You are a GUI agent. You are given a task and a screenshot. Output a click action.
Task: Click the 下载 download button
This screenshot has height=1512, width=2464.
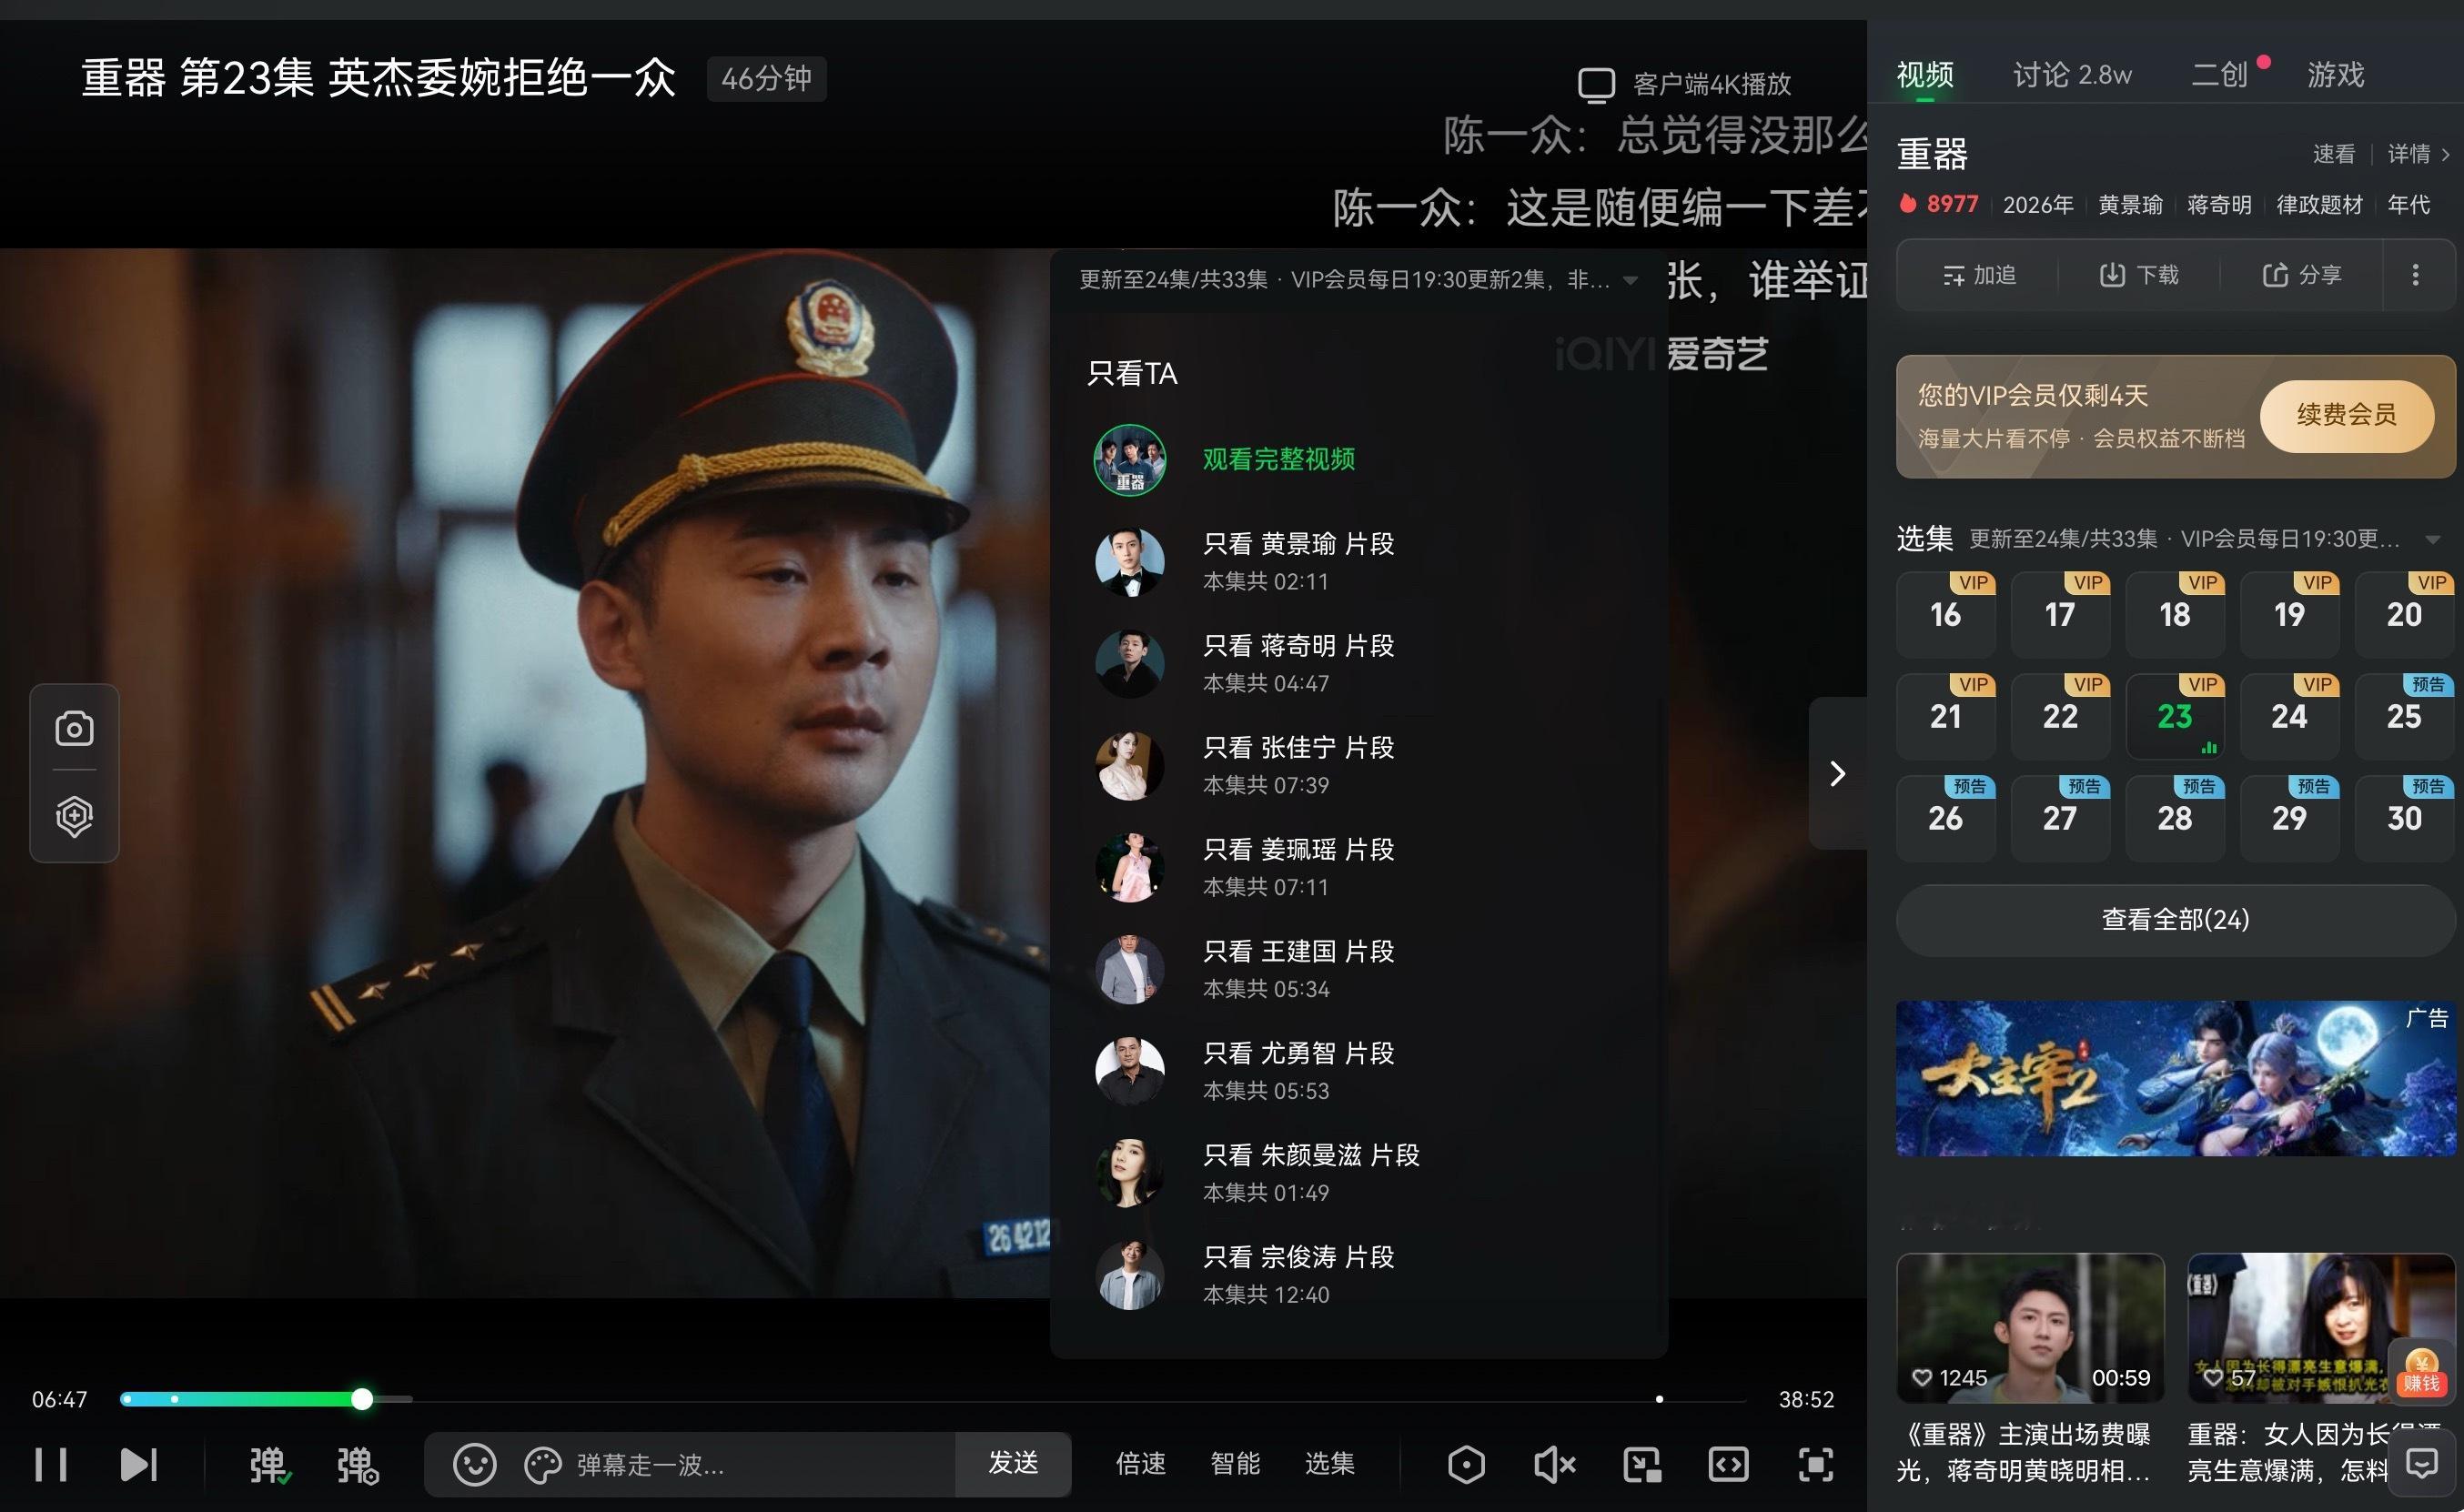pos(2138,275)
